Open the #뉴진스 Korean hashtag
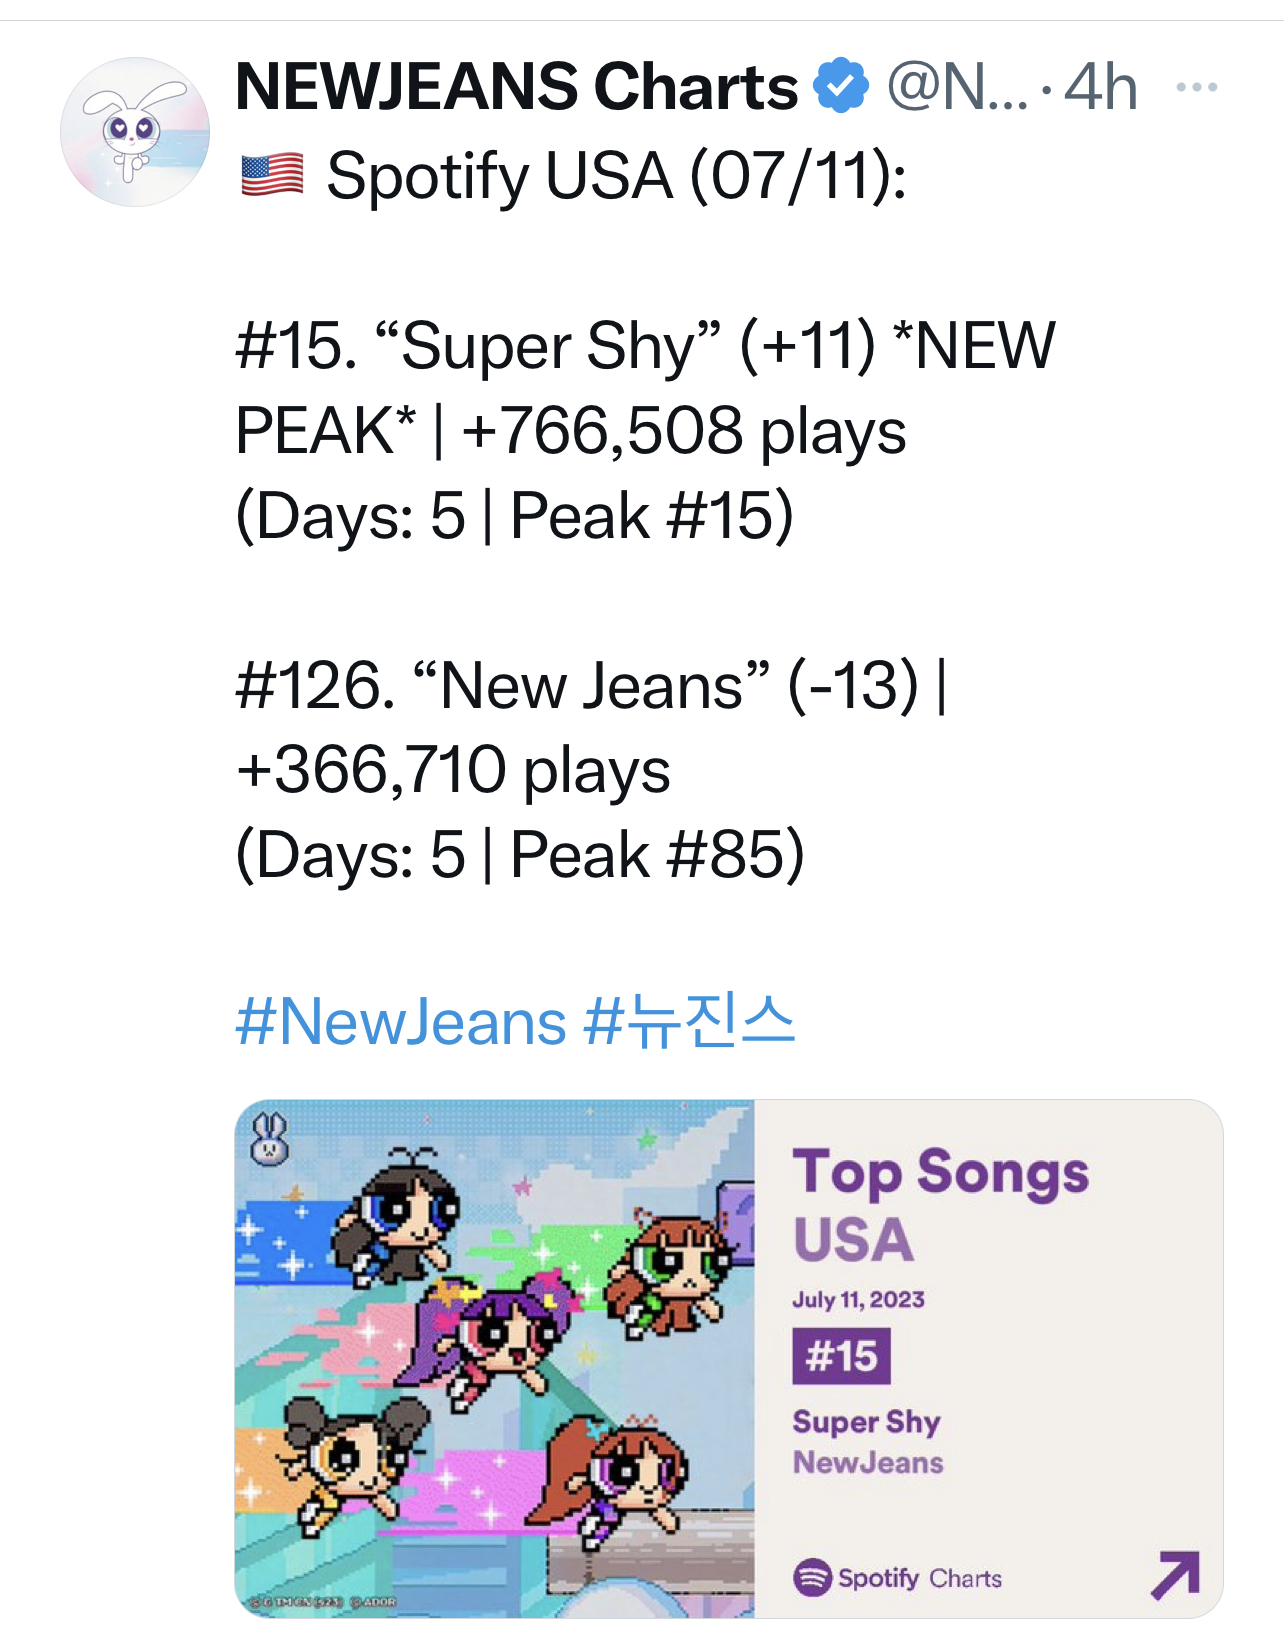Screen dimensions: 1284x1631 (689, 1022)
